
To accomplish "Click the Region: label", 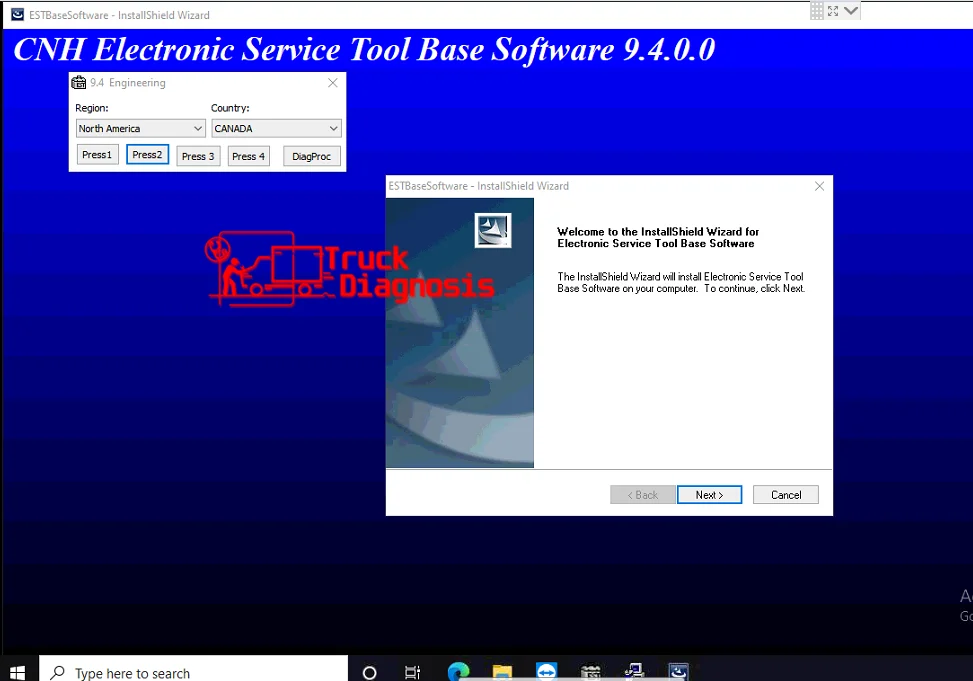I will coord(92,108).
